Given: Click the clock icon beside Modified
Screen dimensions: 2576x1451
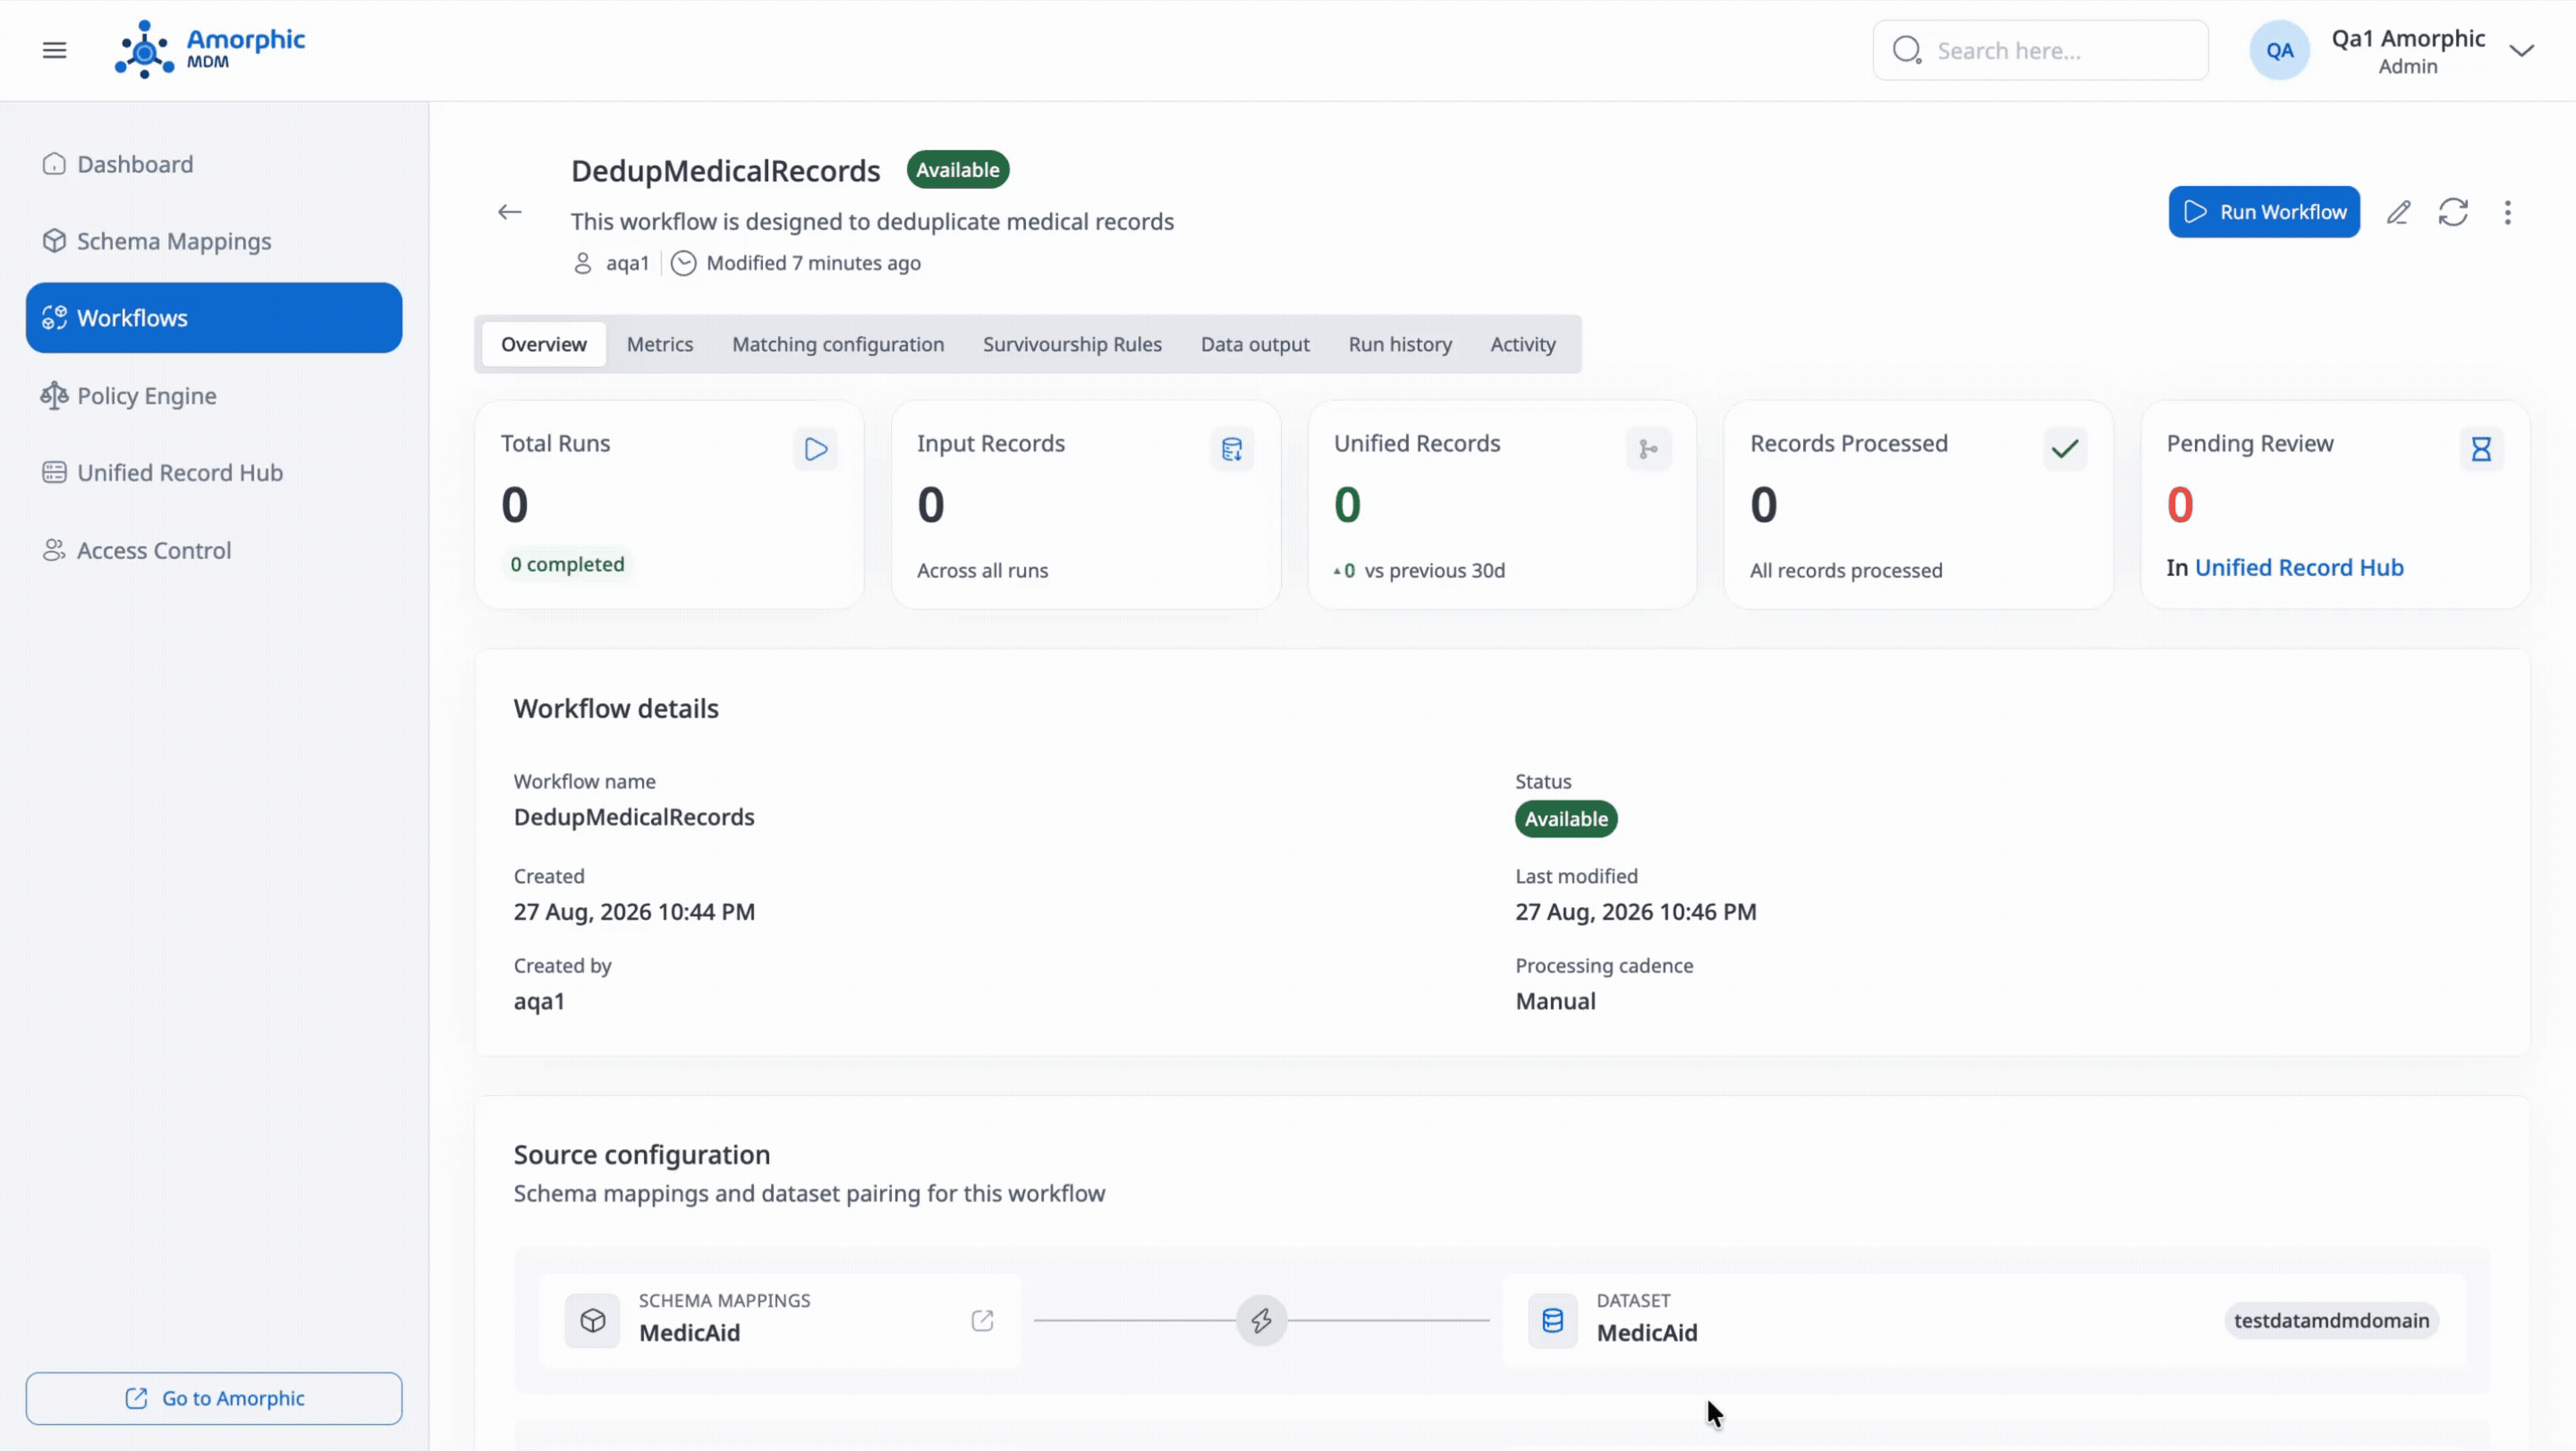Looking at the screenshot, I should click(x=683, y=263).
